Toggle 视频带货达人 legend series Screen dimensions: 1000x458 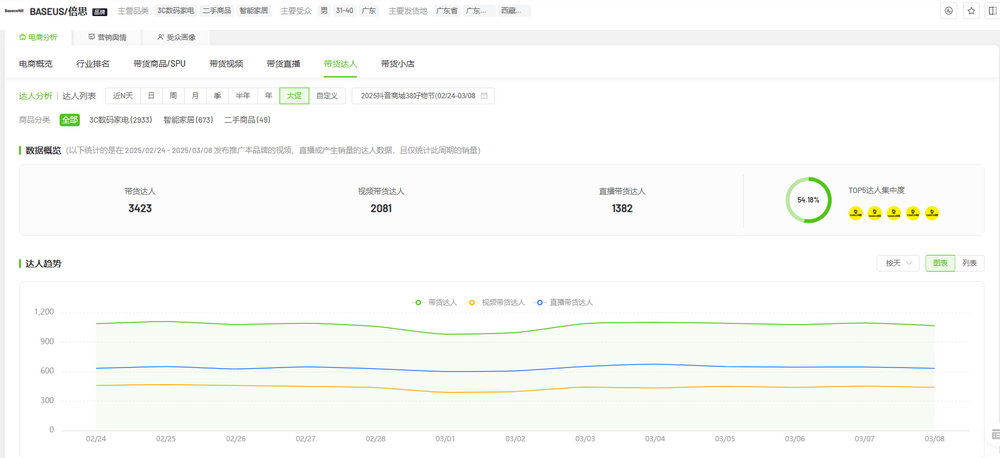496,302
